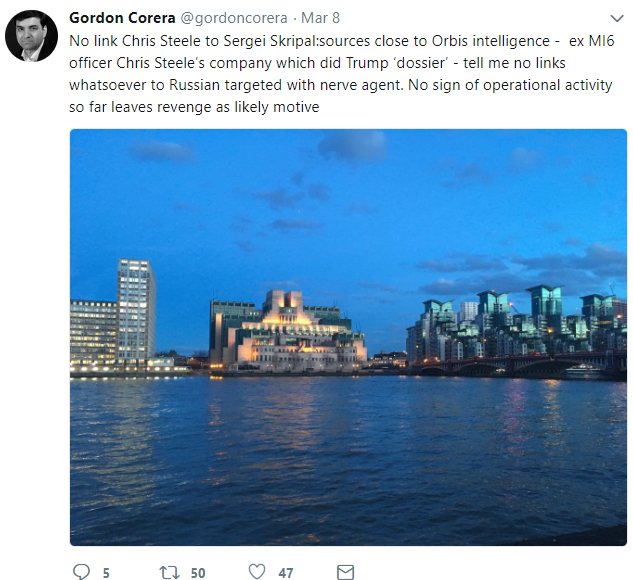The height and width of the screenshot is (580, 633).
Task: Visit the @gordoncorera handle link
Action: pos(234,18)
